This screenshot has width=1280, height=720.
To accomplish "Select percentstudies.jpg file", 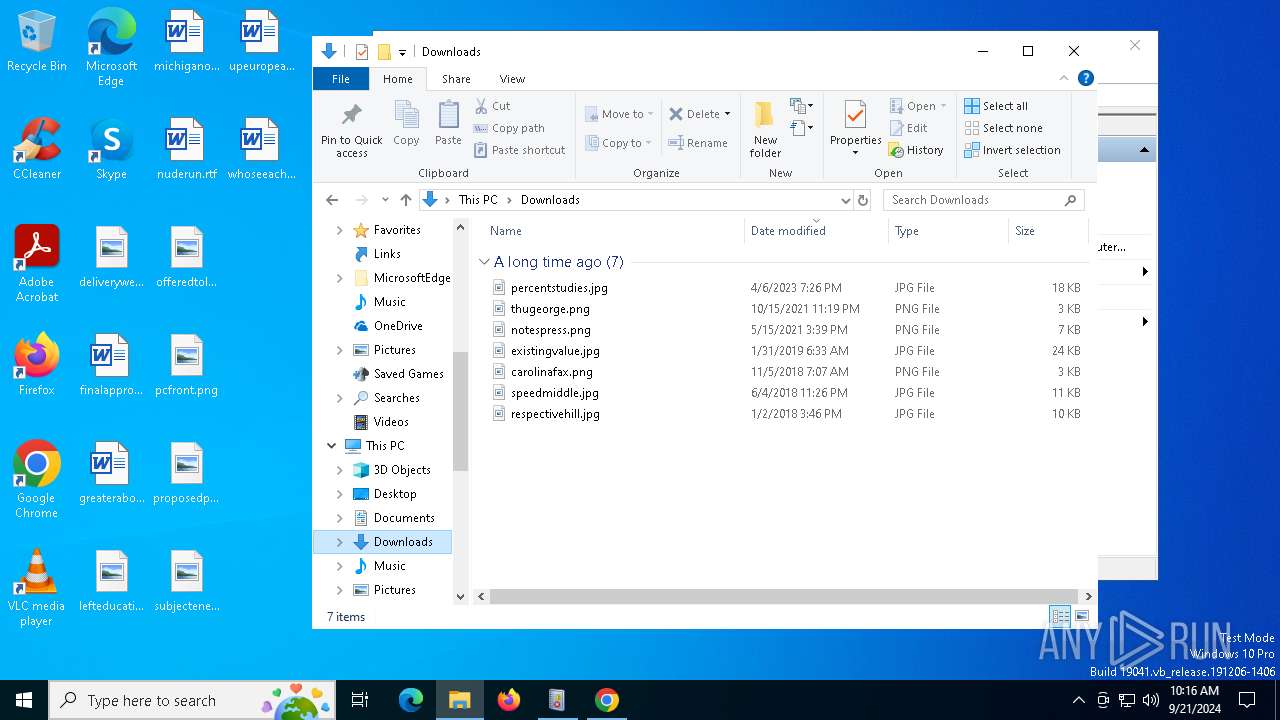I will point(550,288).
